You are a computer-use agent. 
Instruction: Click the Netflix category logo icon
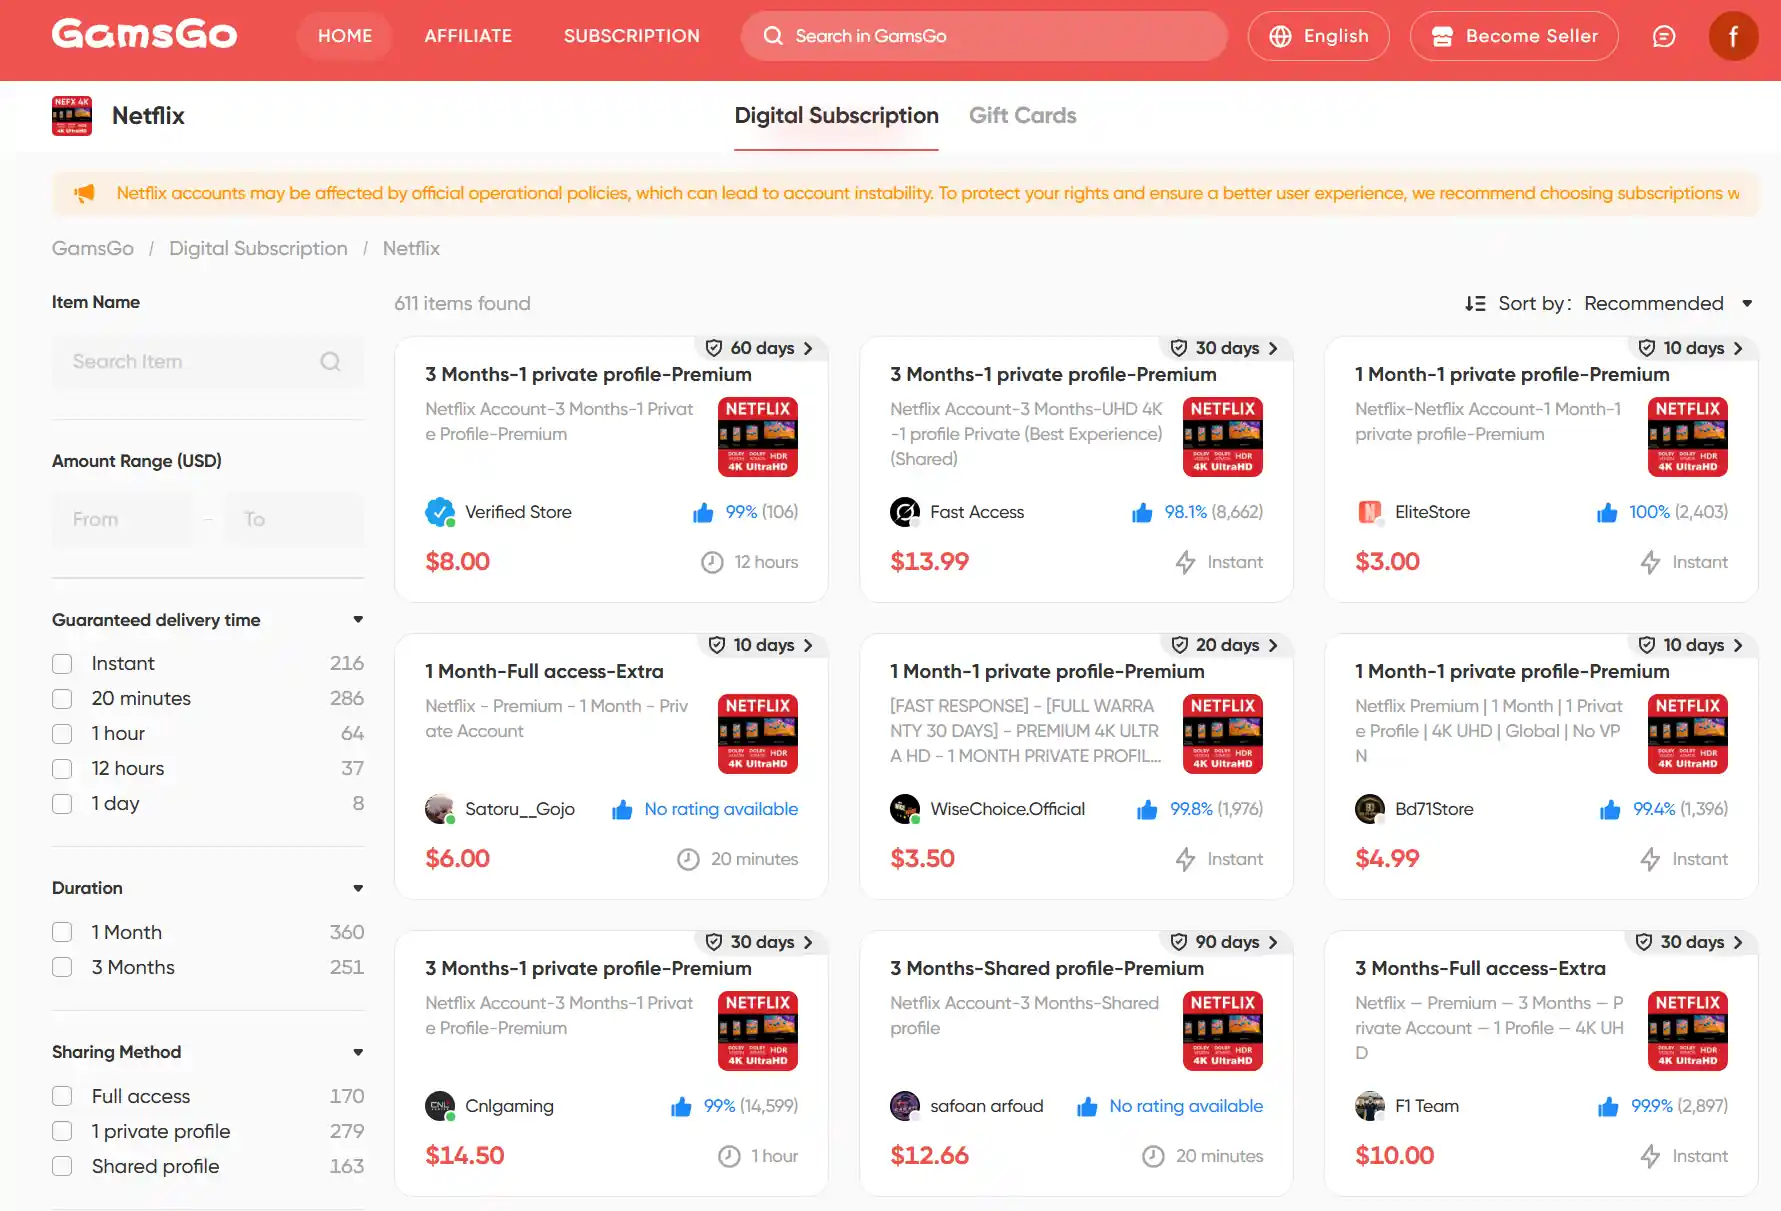coord(72,116)
